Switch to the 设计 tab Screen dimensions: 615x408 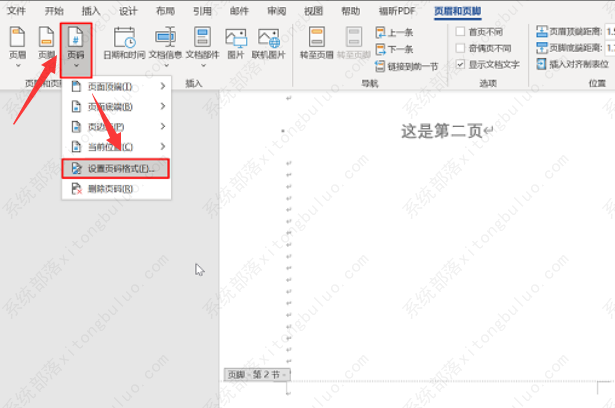(x=128, y=11)
